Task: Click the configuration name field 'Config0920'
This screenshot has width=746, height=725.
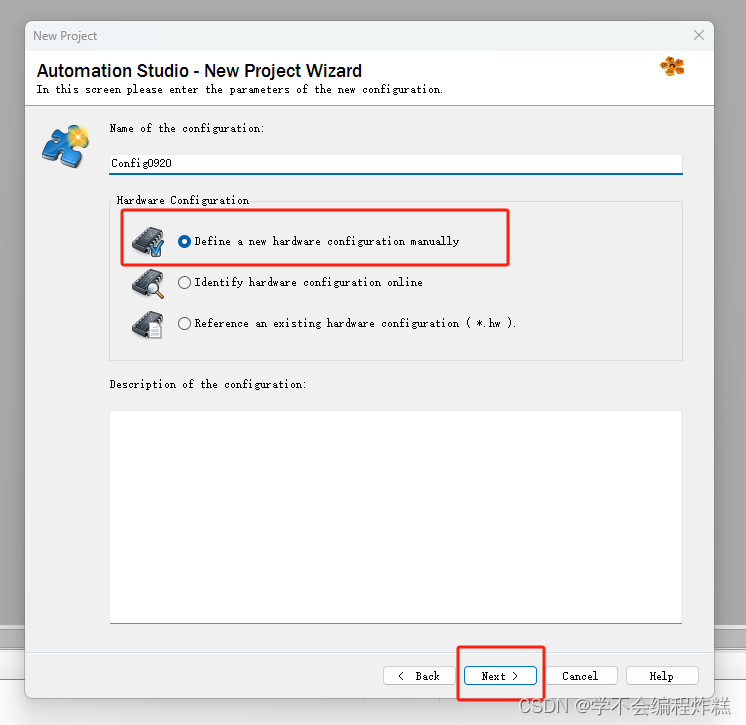Action: pyautogui.click(x=396, y=164)
